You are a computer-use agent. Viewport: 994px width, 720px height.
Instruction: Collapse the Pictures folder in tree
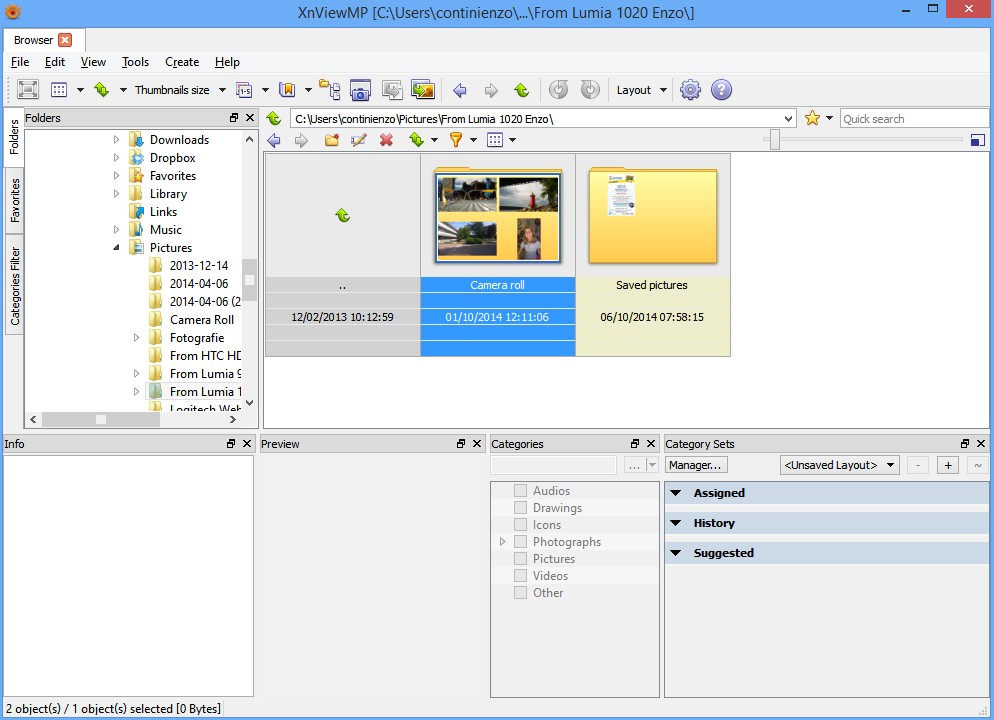(116, 248)
